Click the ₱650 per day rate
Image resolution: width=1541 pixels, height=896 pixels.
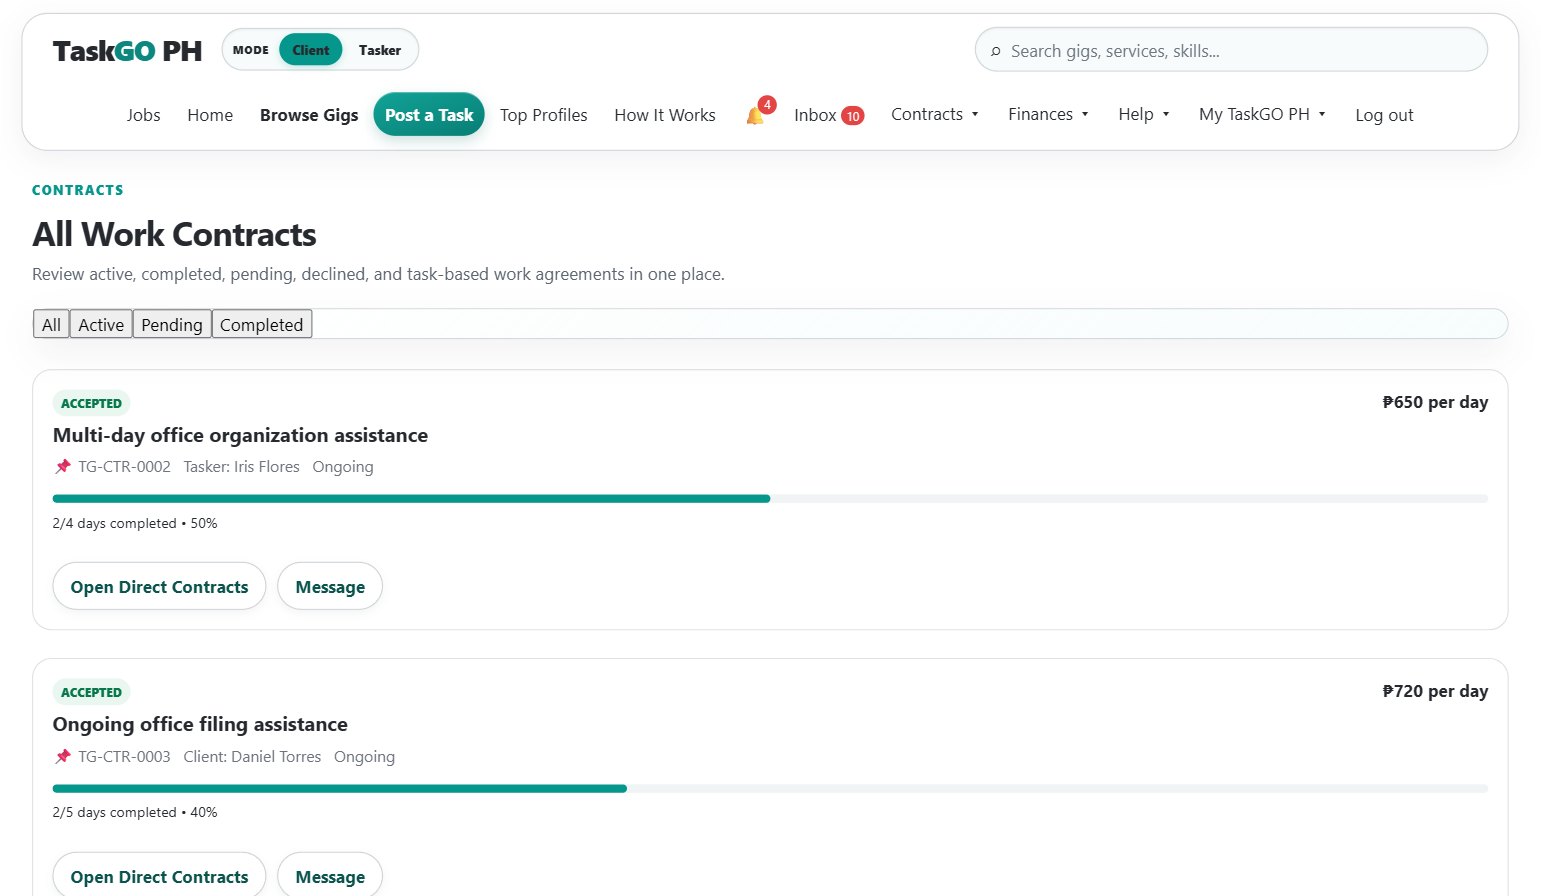[1435, 402]
